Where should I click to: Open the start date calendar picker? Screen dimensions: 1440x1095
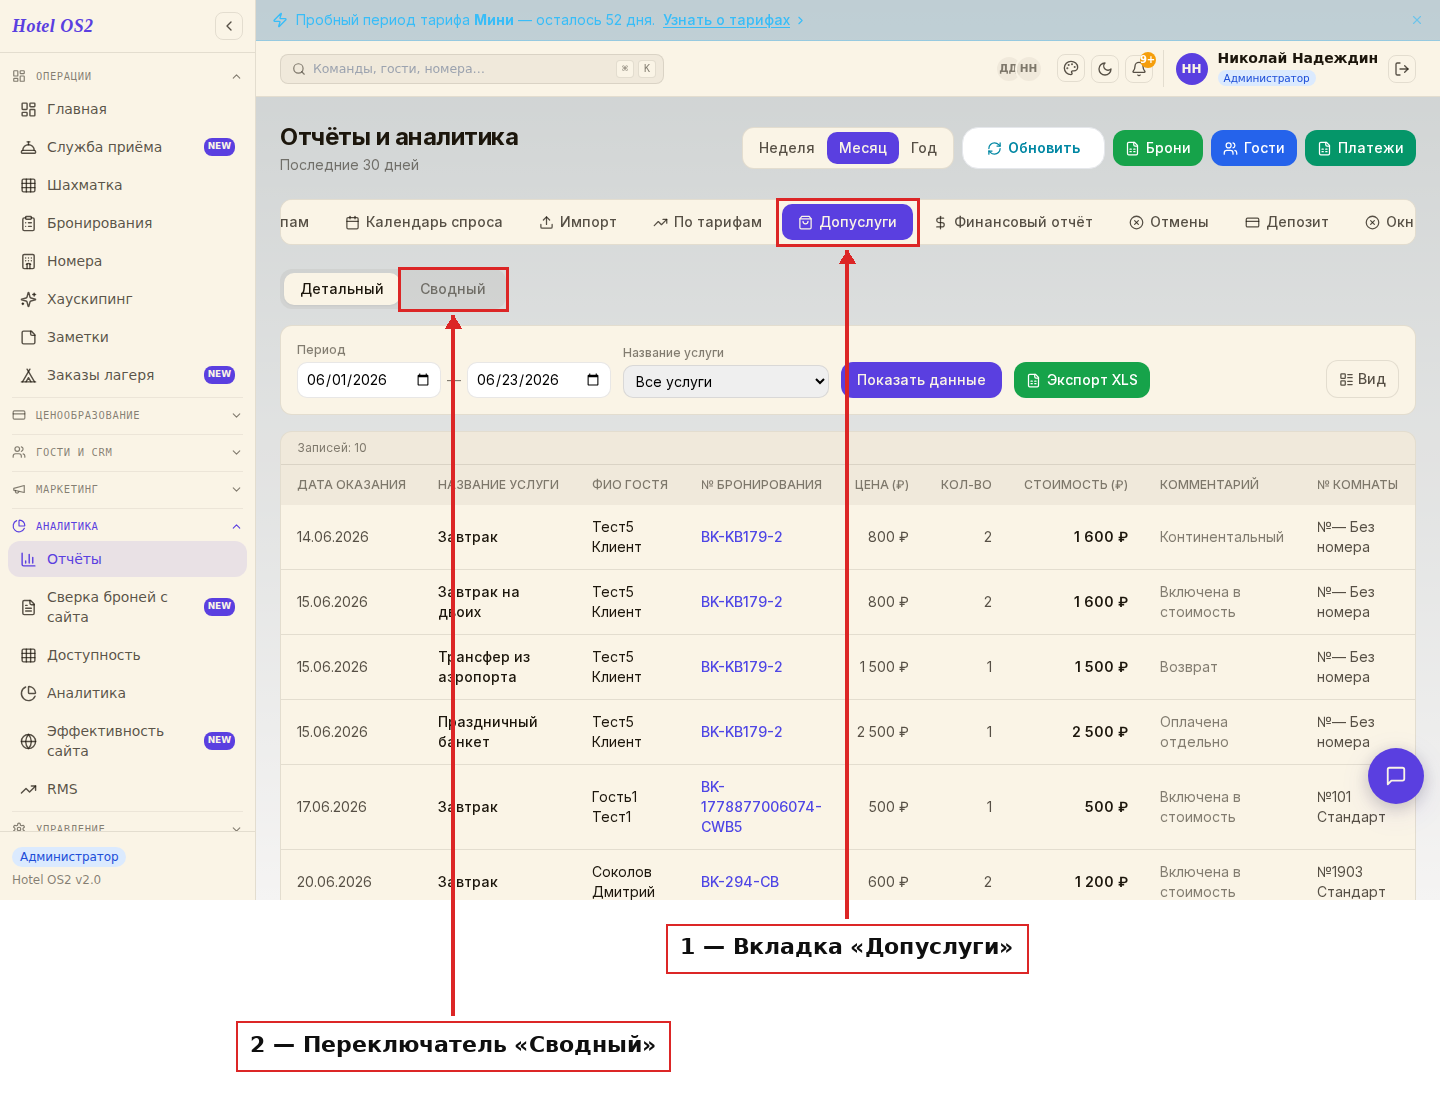[x=423, y=380]
